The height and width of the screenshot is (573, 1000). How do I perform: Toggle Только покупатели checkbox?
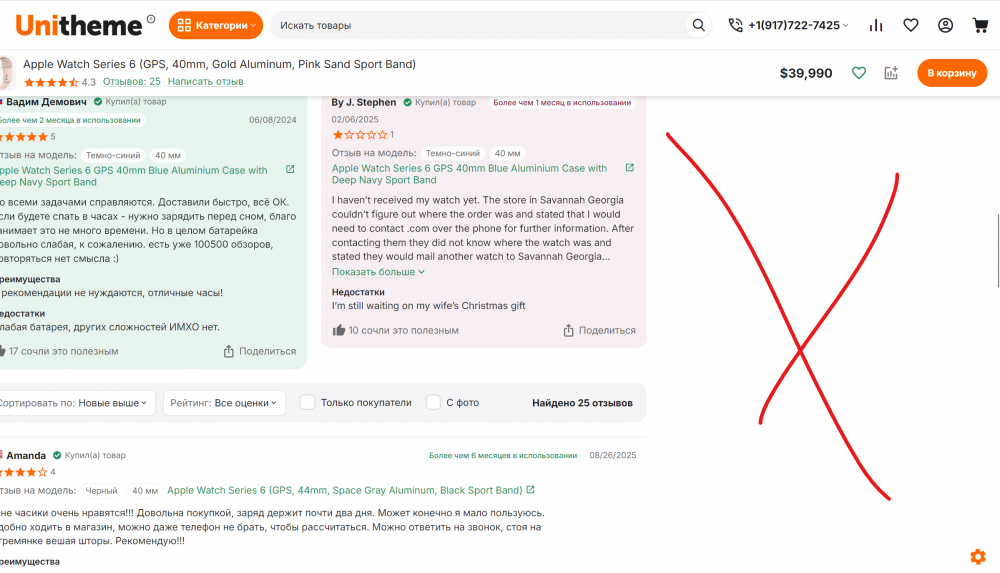click(307, 403)
